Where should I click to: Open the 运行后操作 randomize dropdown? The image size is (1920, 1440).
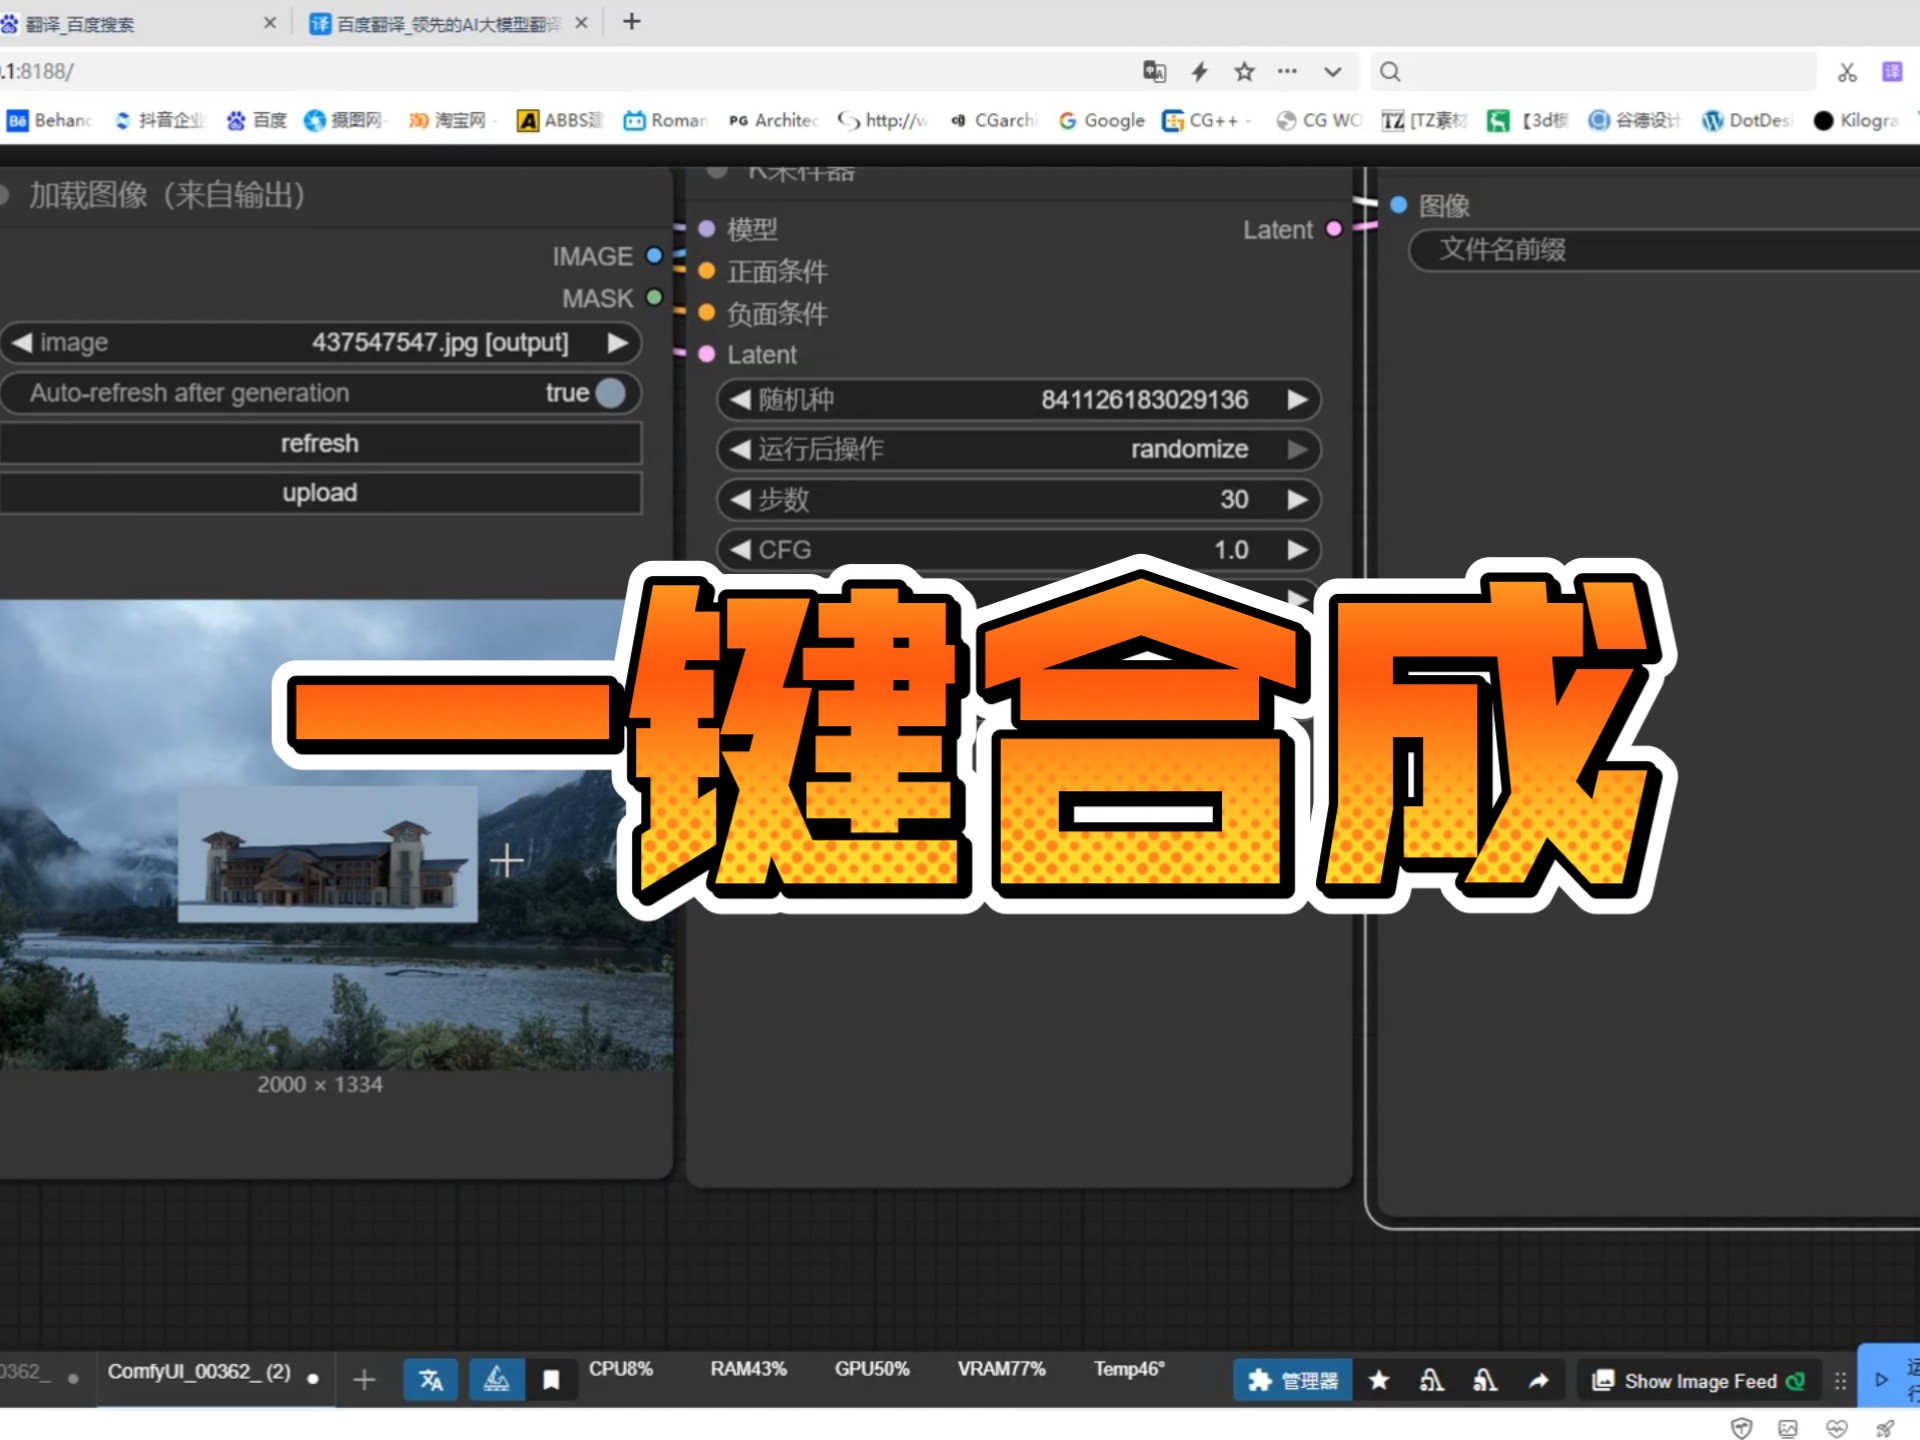pos(1019,450)
